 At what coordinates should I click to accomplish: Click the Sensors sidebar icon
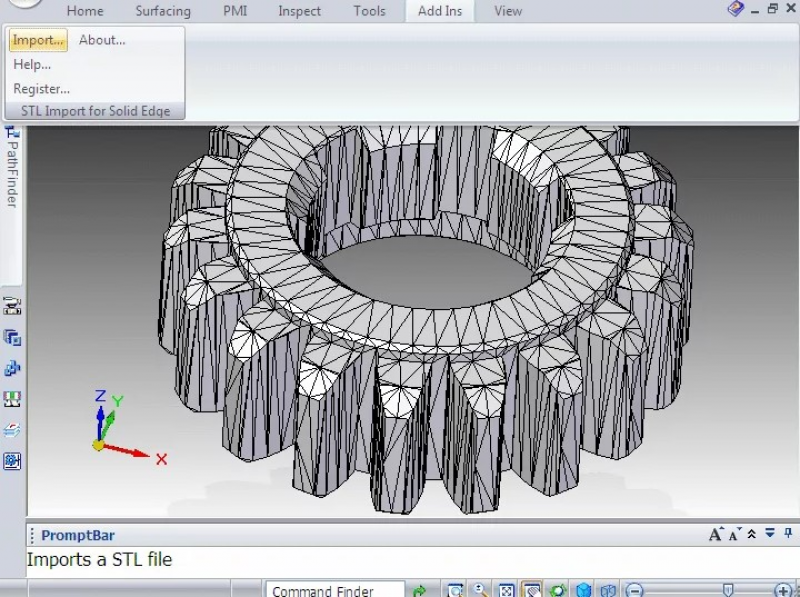pos(12,399)
